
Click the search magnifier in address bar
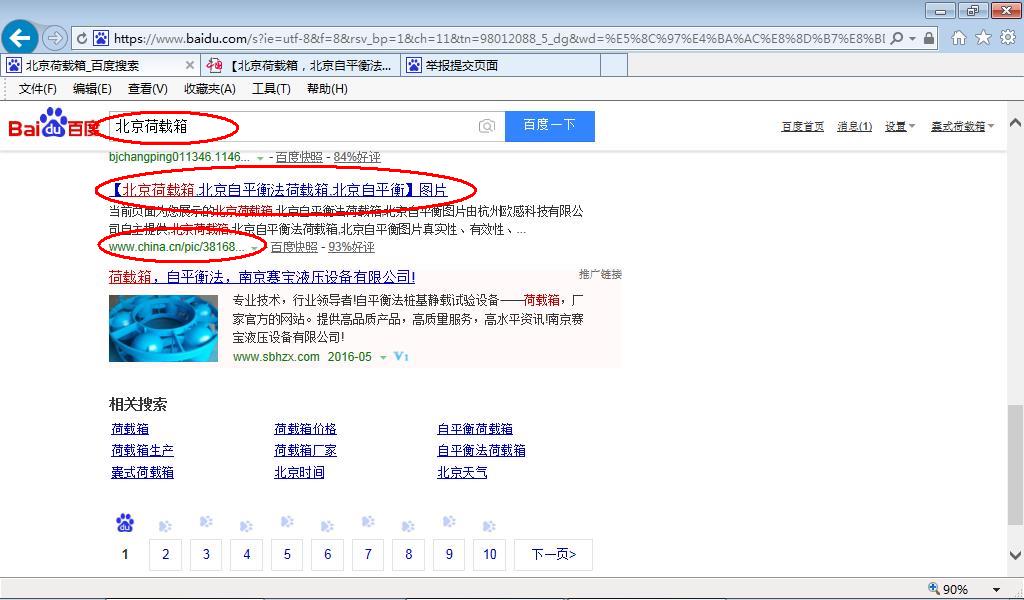pyautogui.click(x=897, y=39)
